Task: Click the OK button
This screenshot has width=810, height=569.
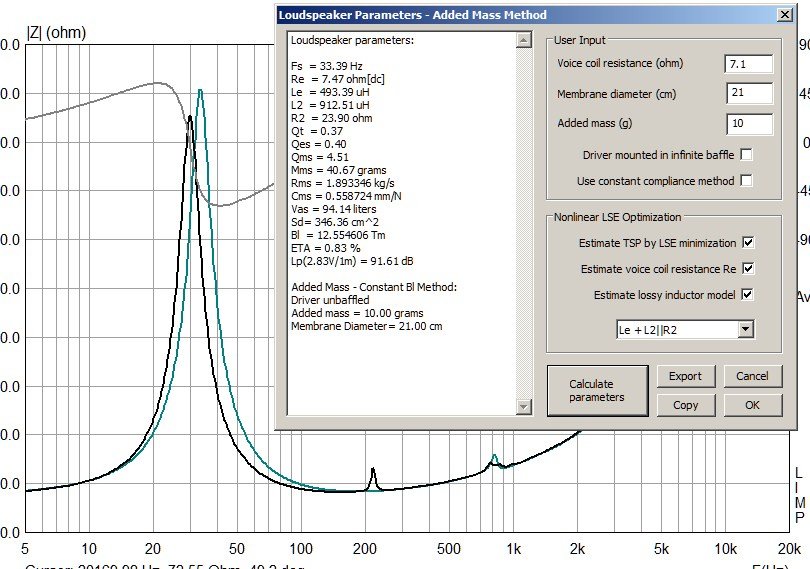Action: (x=752, y=405)
